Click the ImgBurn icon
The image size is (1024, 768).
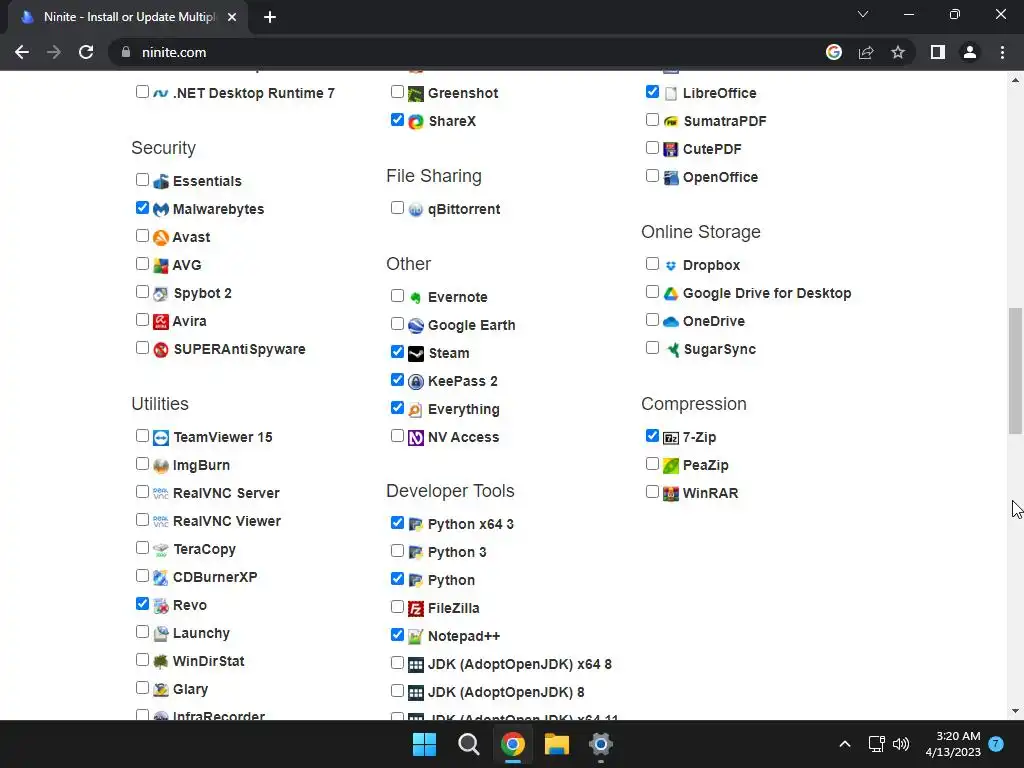(x=161, y=466)
